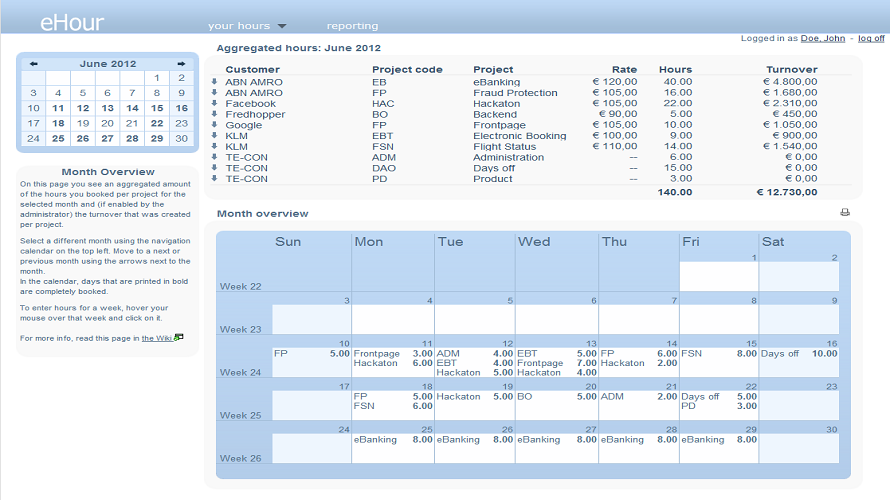Select June 11 in the small calendar
The image size is (890, 500).
[x=58, y=108]
